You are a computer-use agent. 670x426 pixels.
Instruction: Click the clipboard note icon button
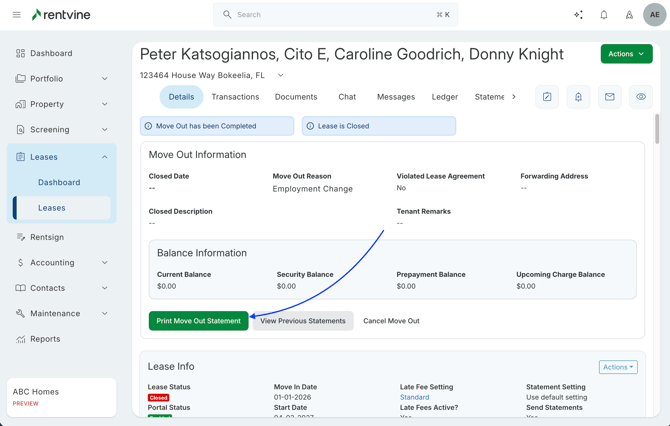(547, 97)
